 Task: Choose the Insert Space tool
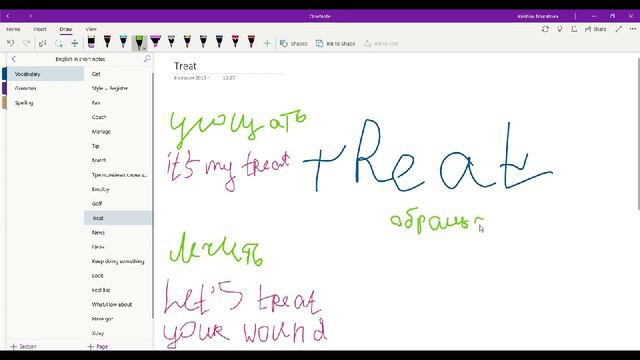[75, 43]
